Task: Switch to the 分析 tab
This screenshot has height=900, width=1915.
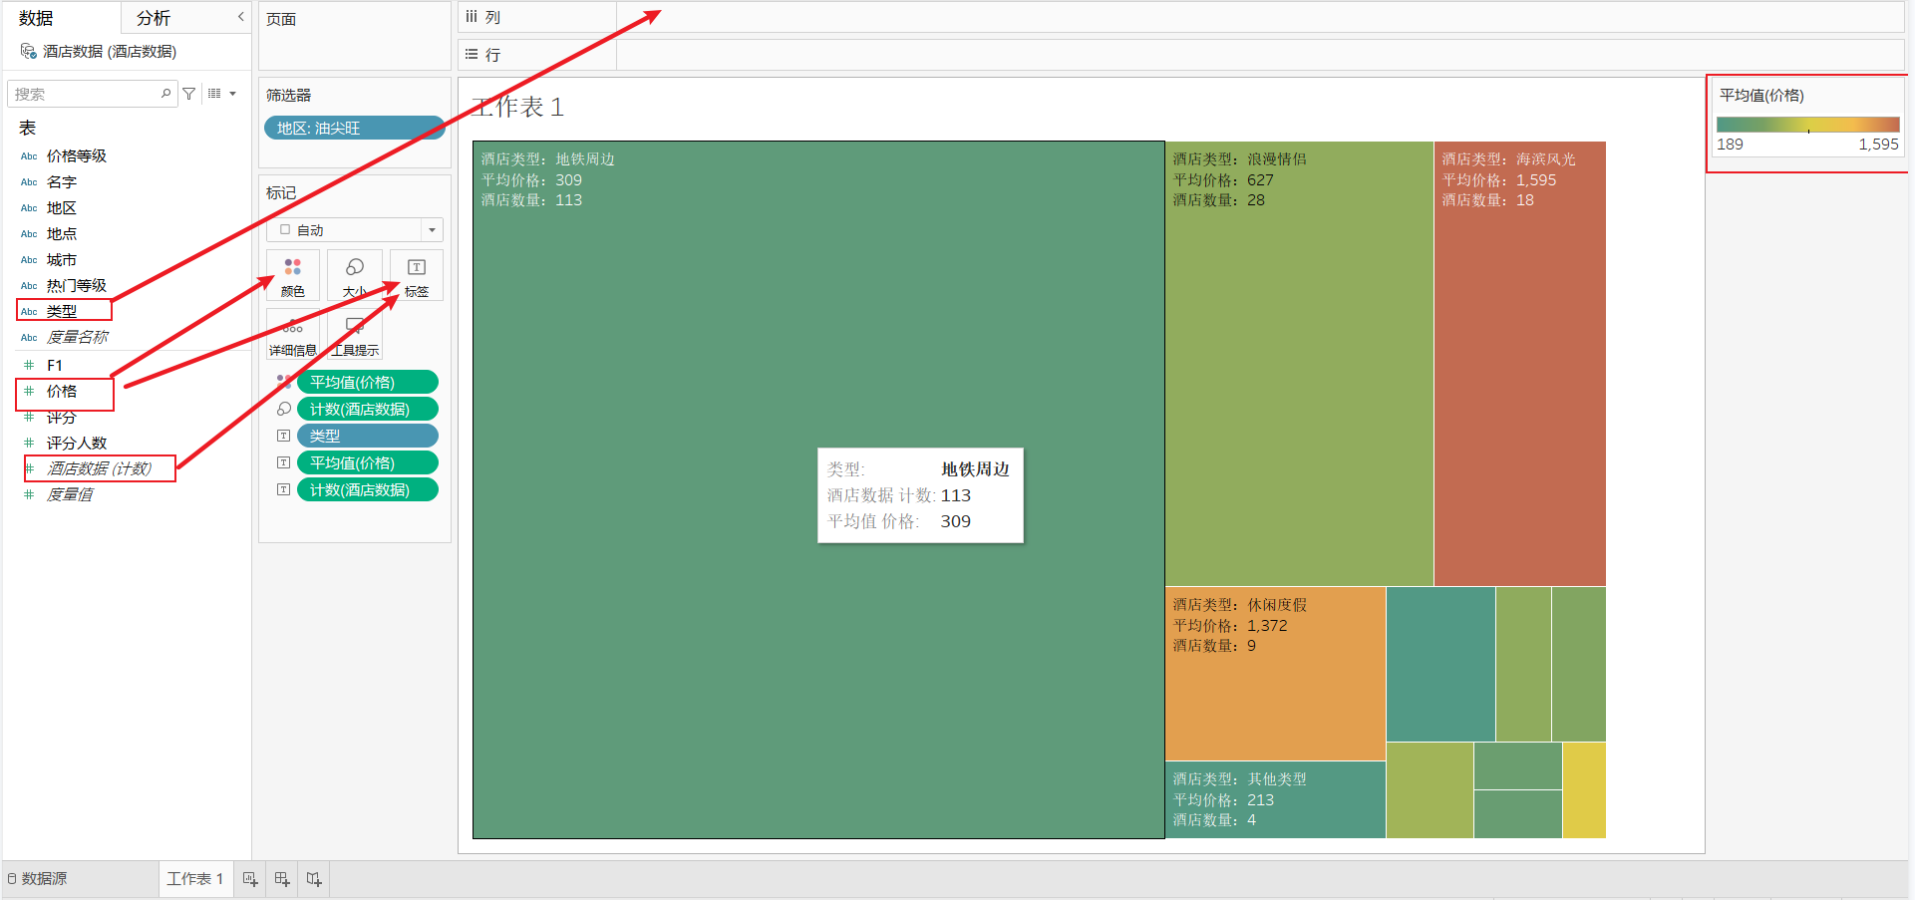Action: [x=153, y=18]
